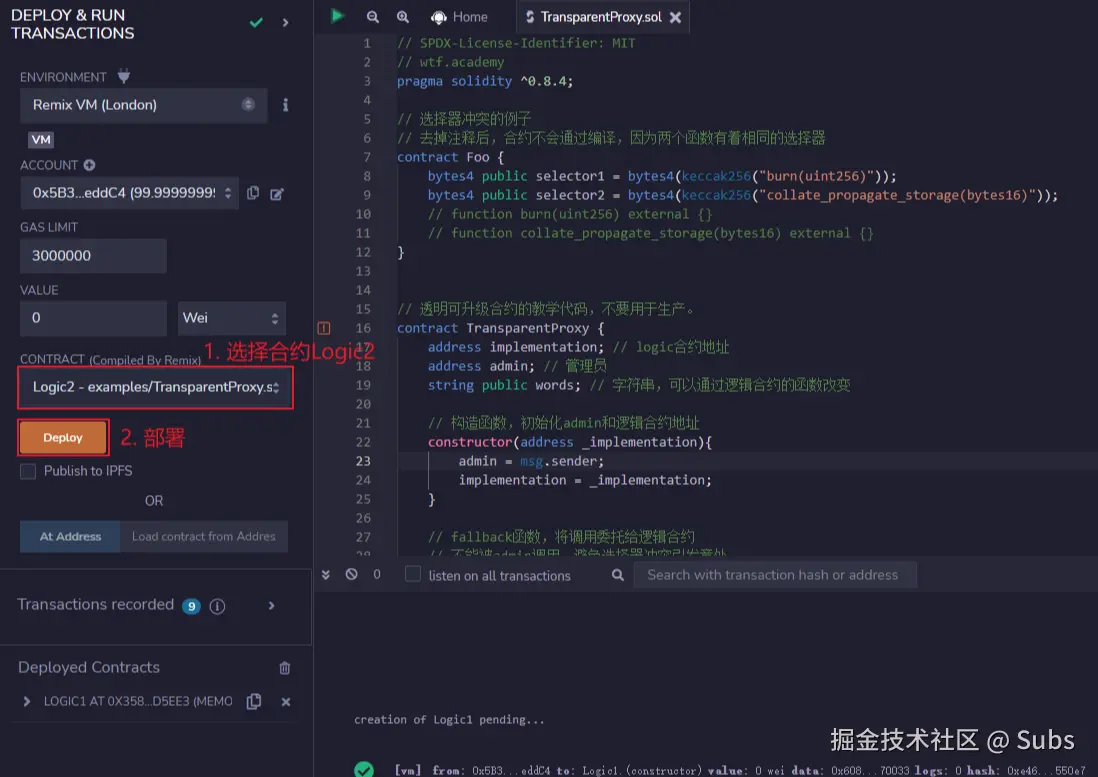
Task: Click the pending transactions counter 0
Action: [x=377, y=574]
